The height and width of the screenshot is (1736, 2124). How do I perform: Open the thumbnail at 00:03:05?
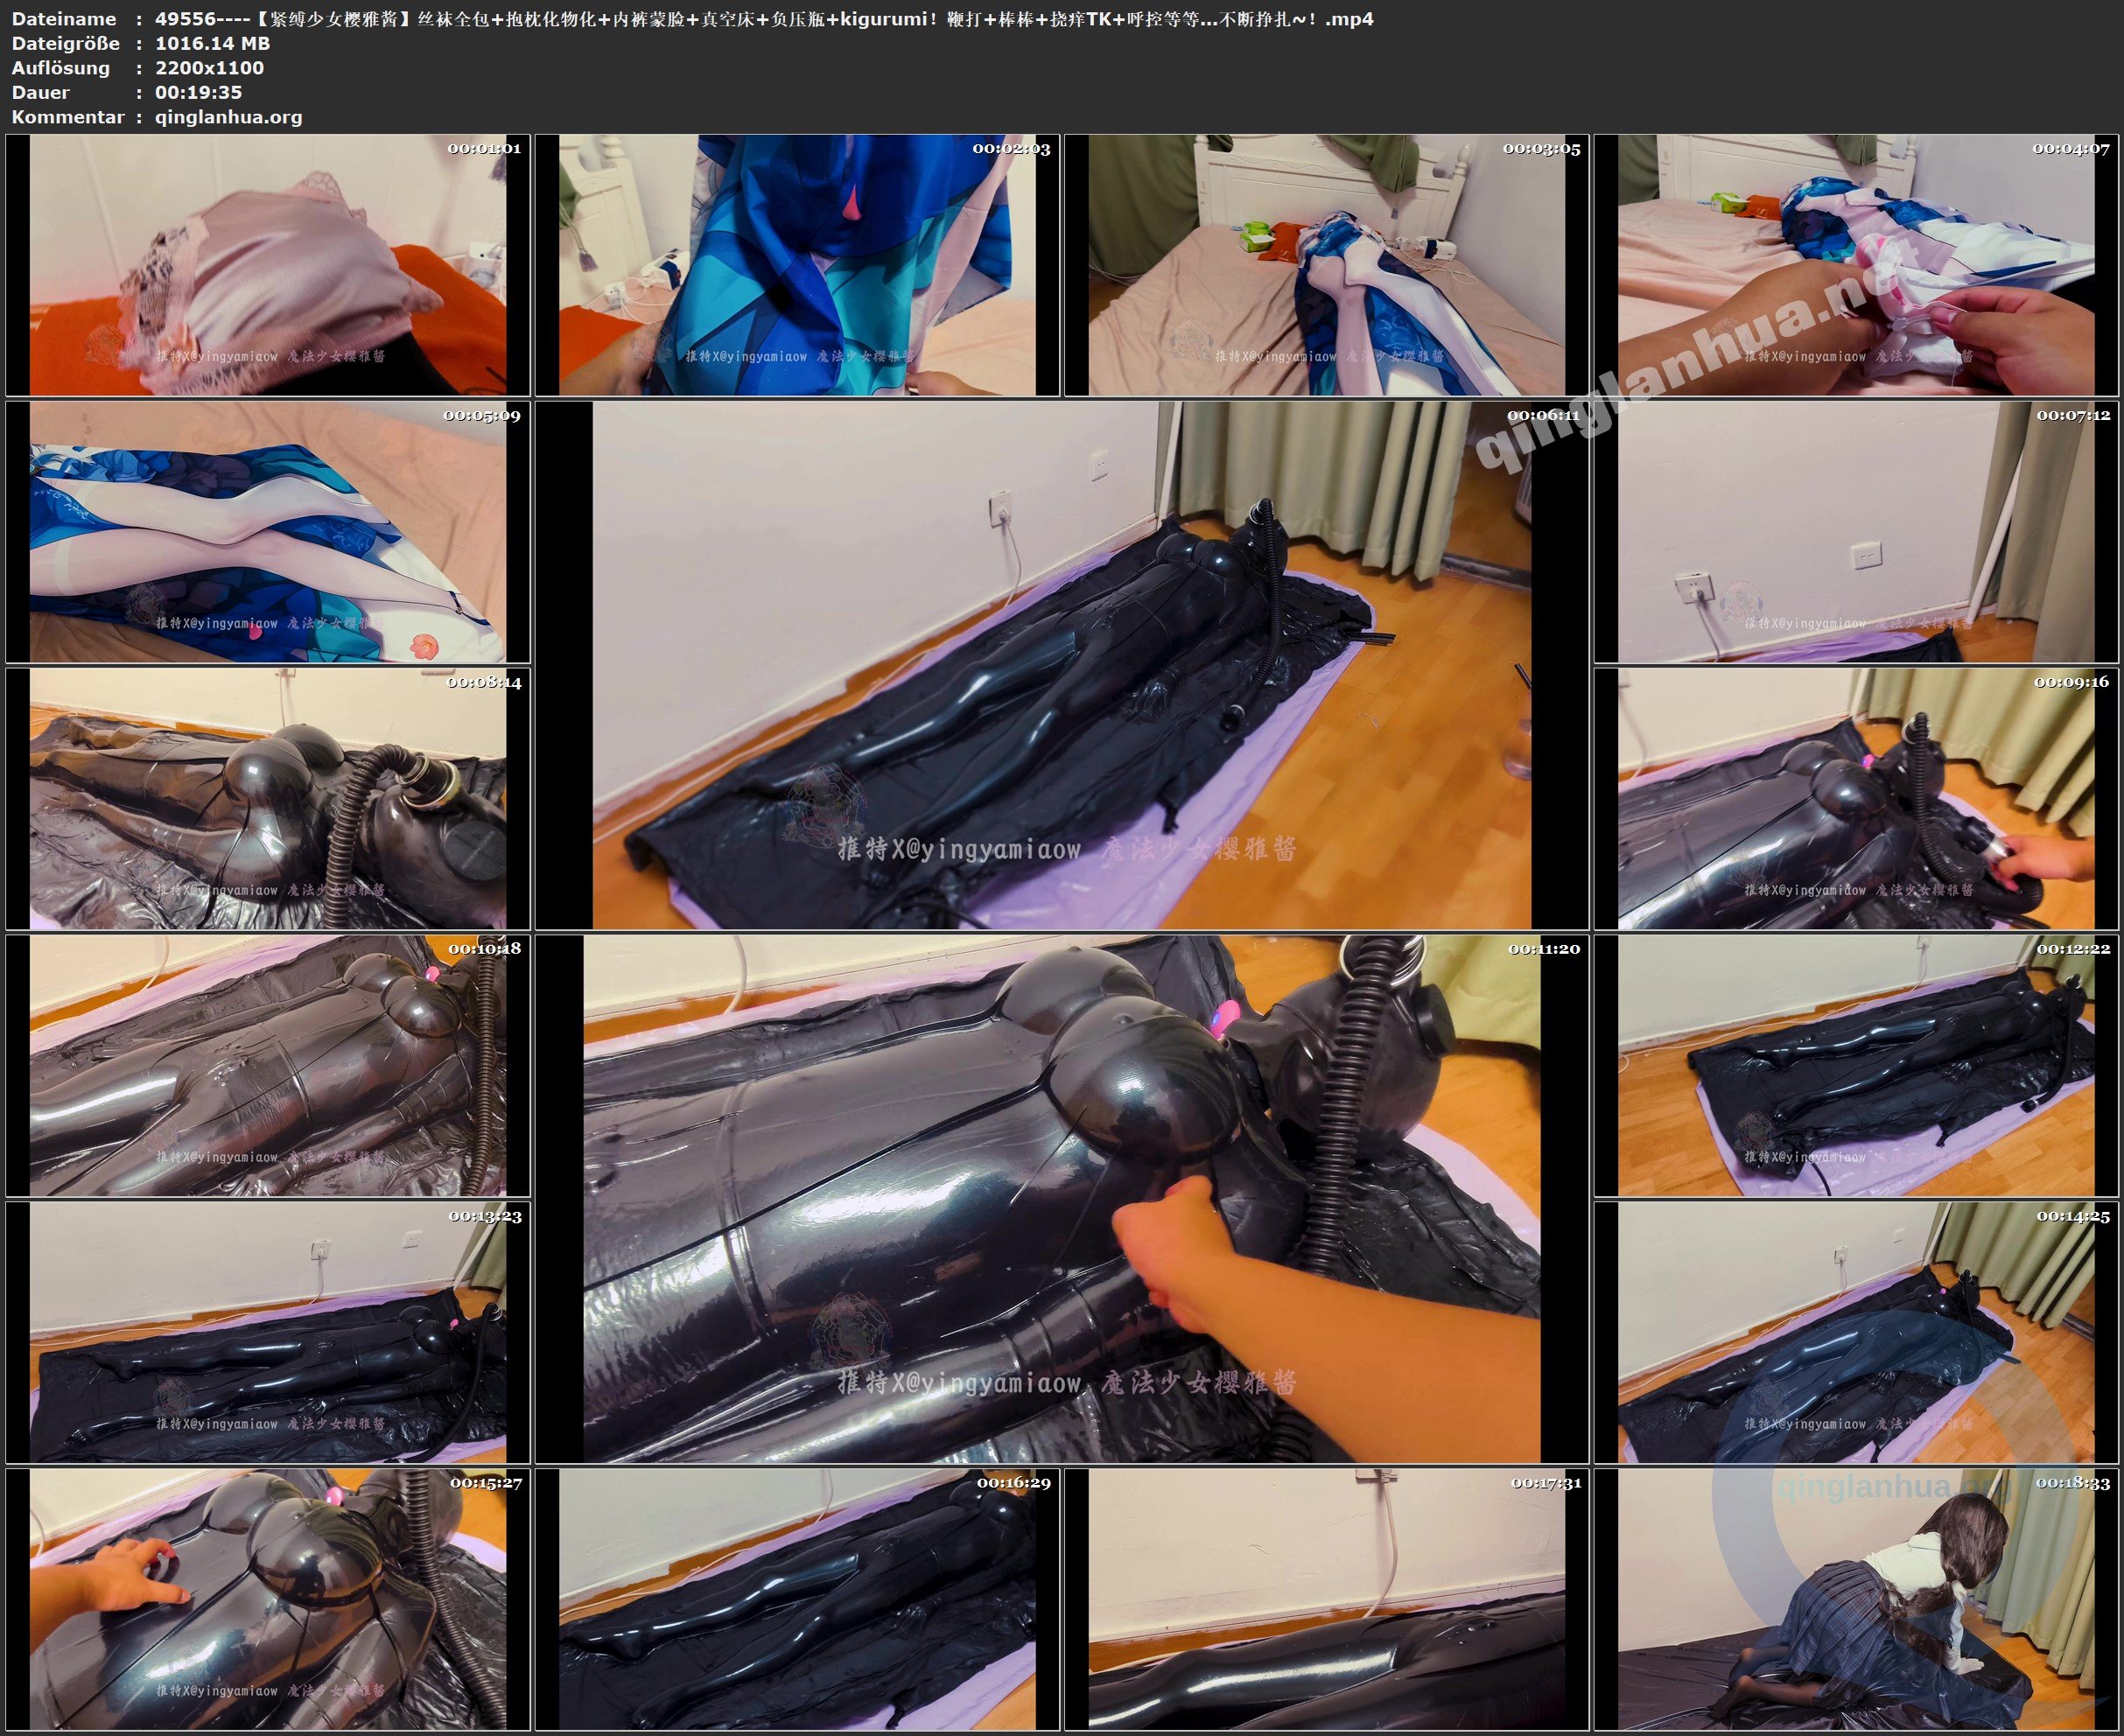(1326, 265)
